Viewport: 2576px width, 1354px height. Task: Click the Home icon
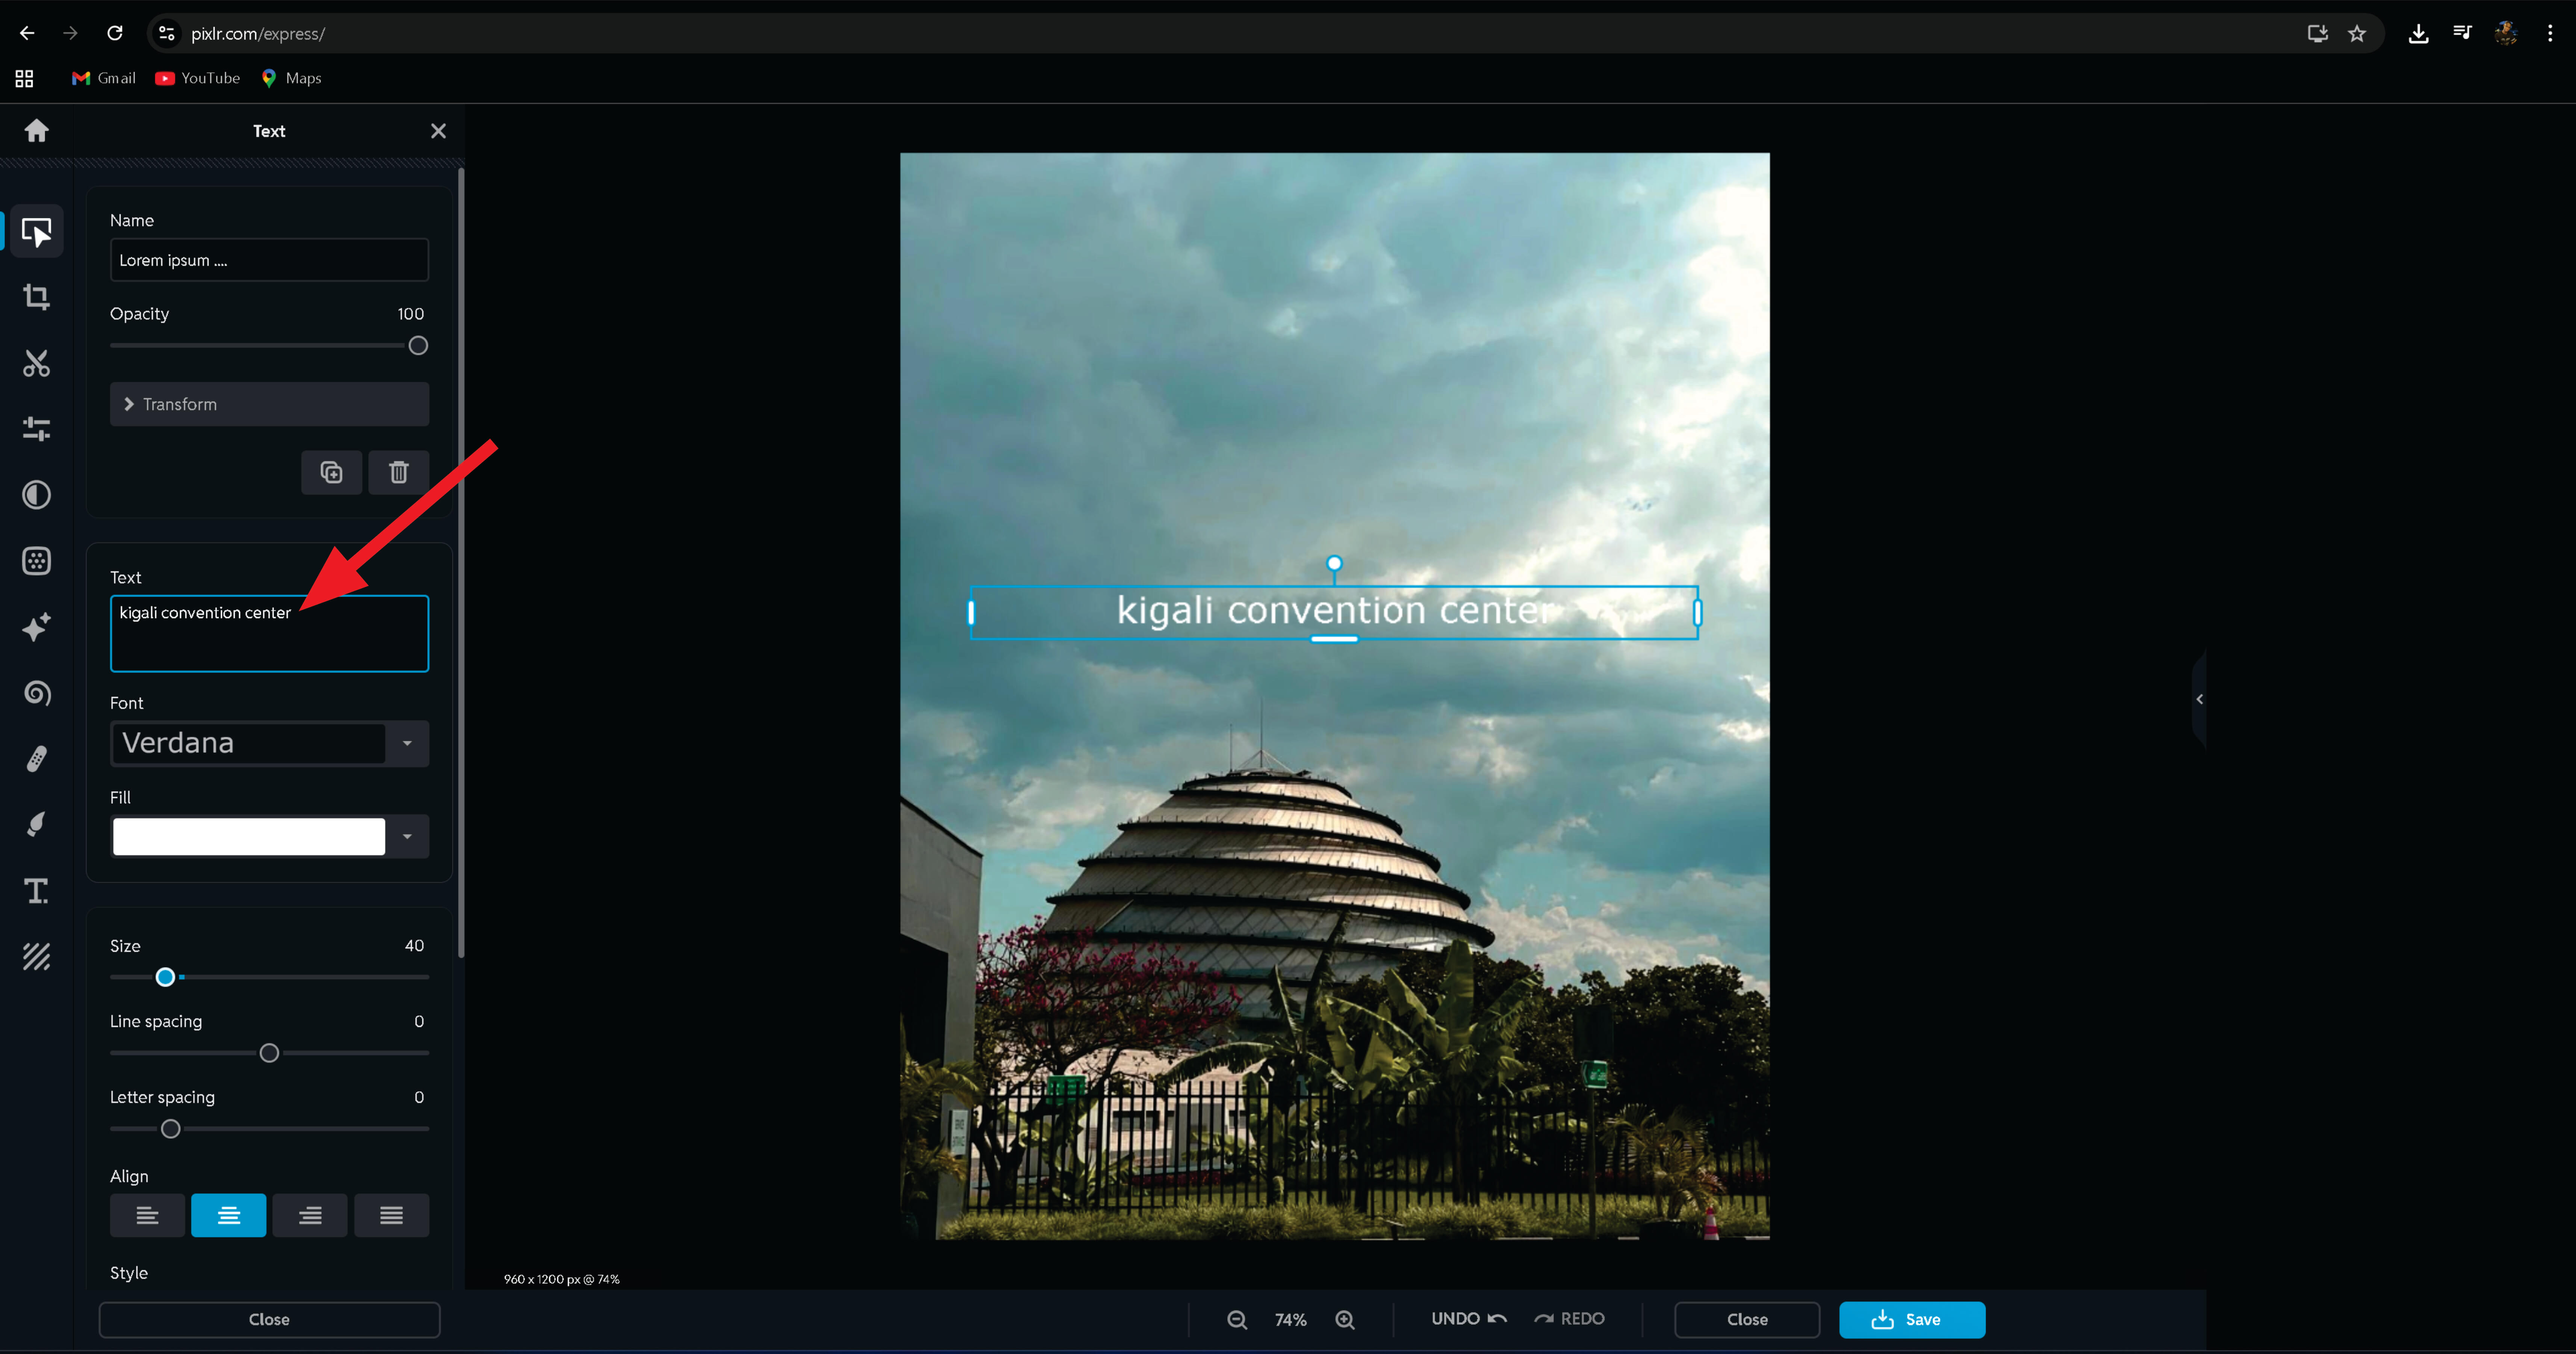click(x=37, y=131)
